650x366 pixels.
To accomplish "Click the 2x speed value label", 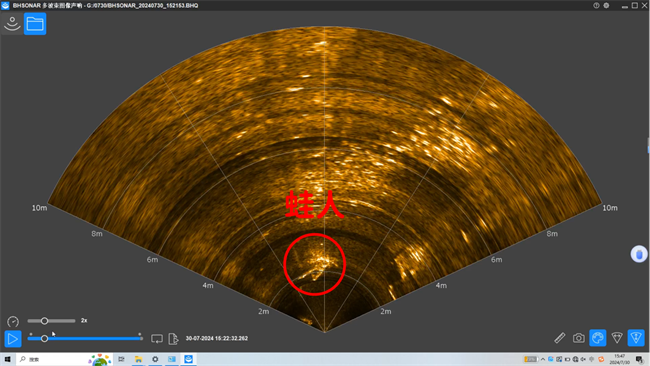I will click(x=84, y=320).
